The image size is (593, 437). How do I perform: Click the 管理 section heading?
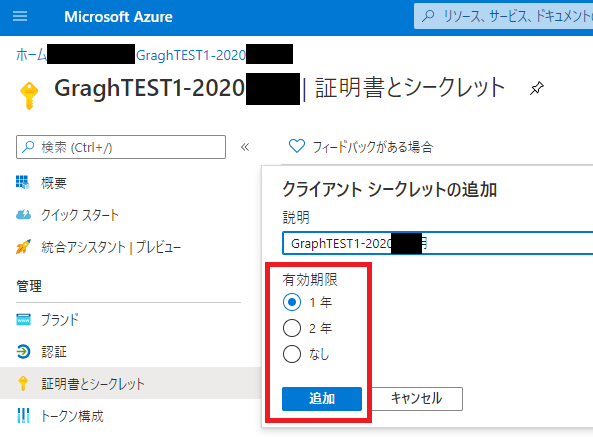click(29, 286)
